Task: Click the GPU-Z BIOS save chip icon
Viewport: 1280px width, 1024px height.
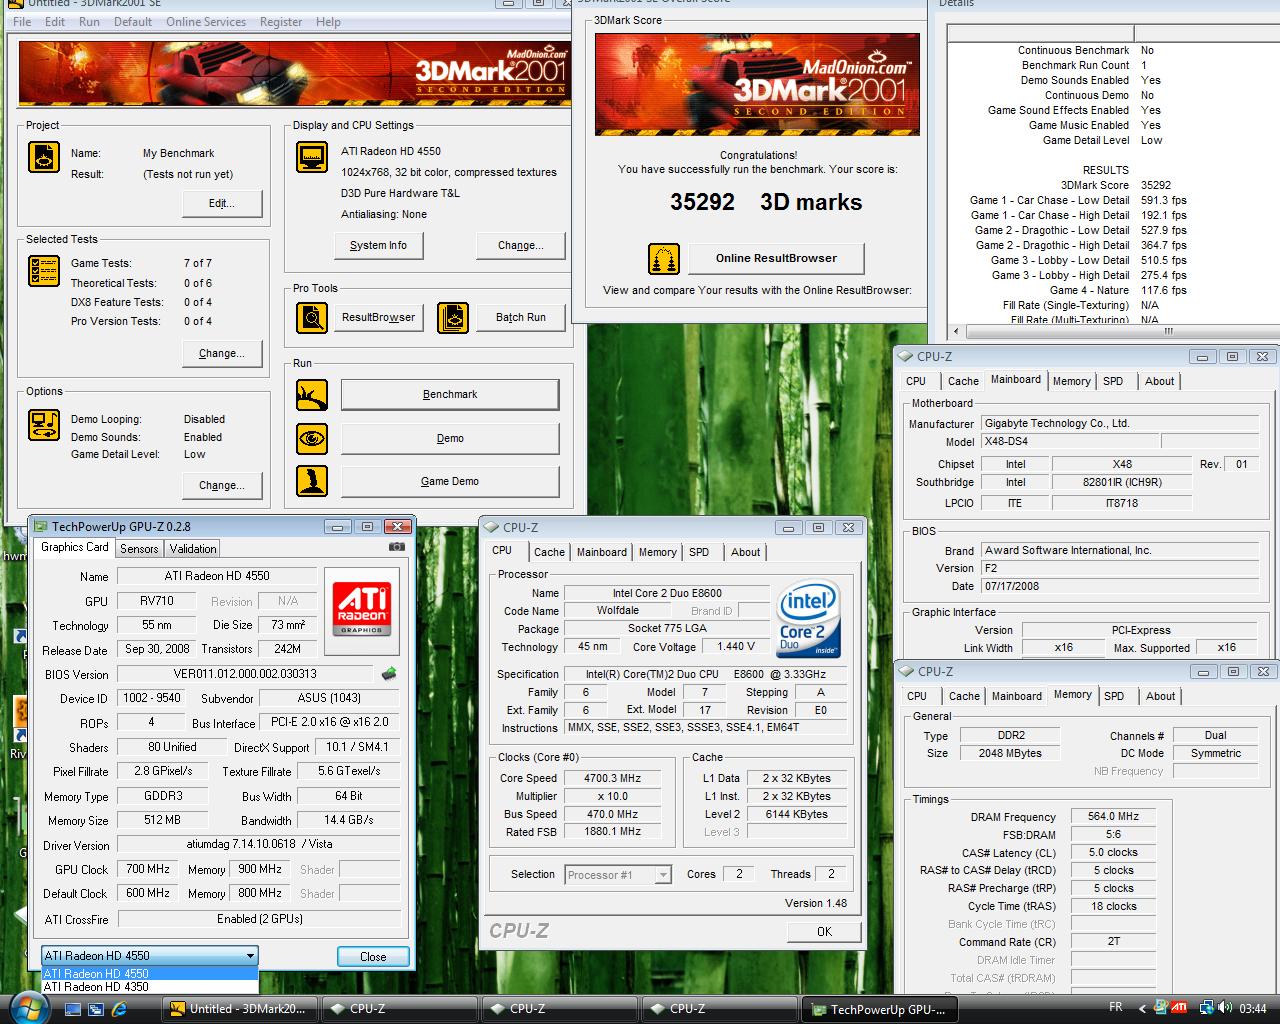Action: click(x=389, y=674)
